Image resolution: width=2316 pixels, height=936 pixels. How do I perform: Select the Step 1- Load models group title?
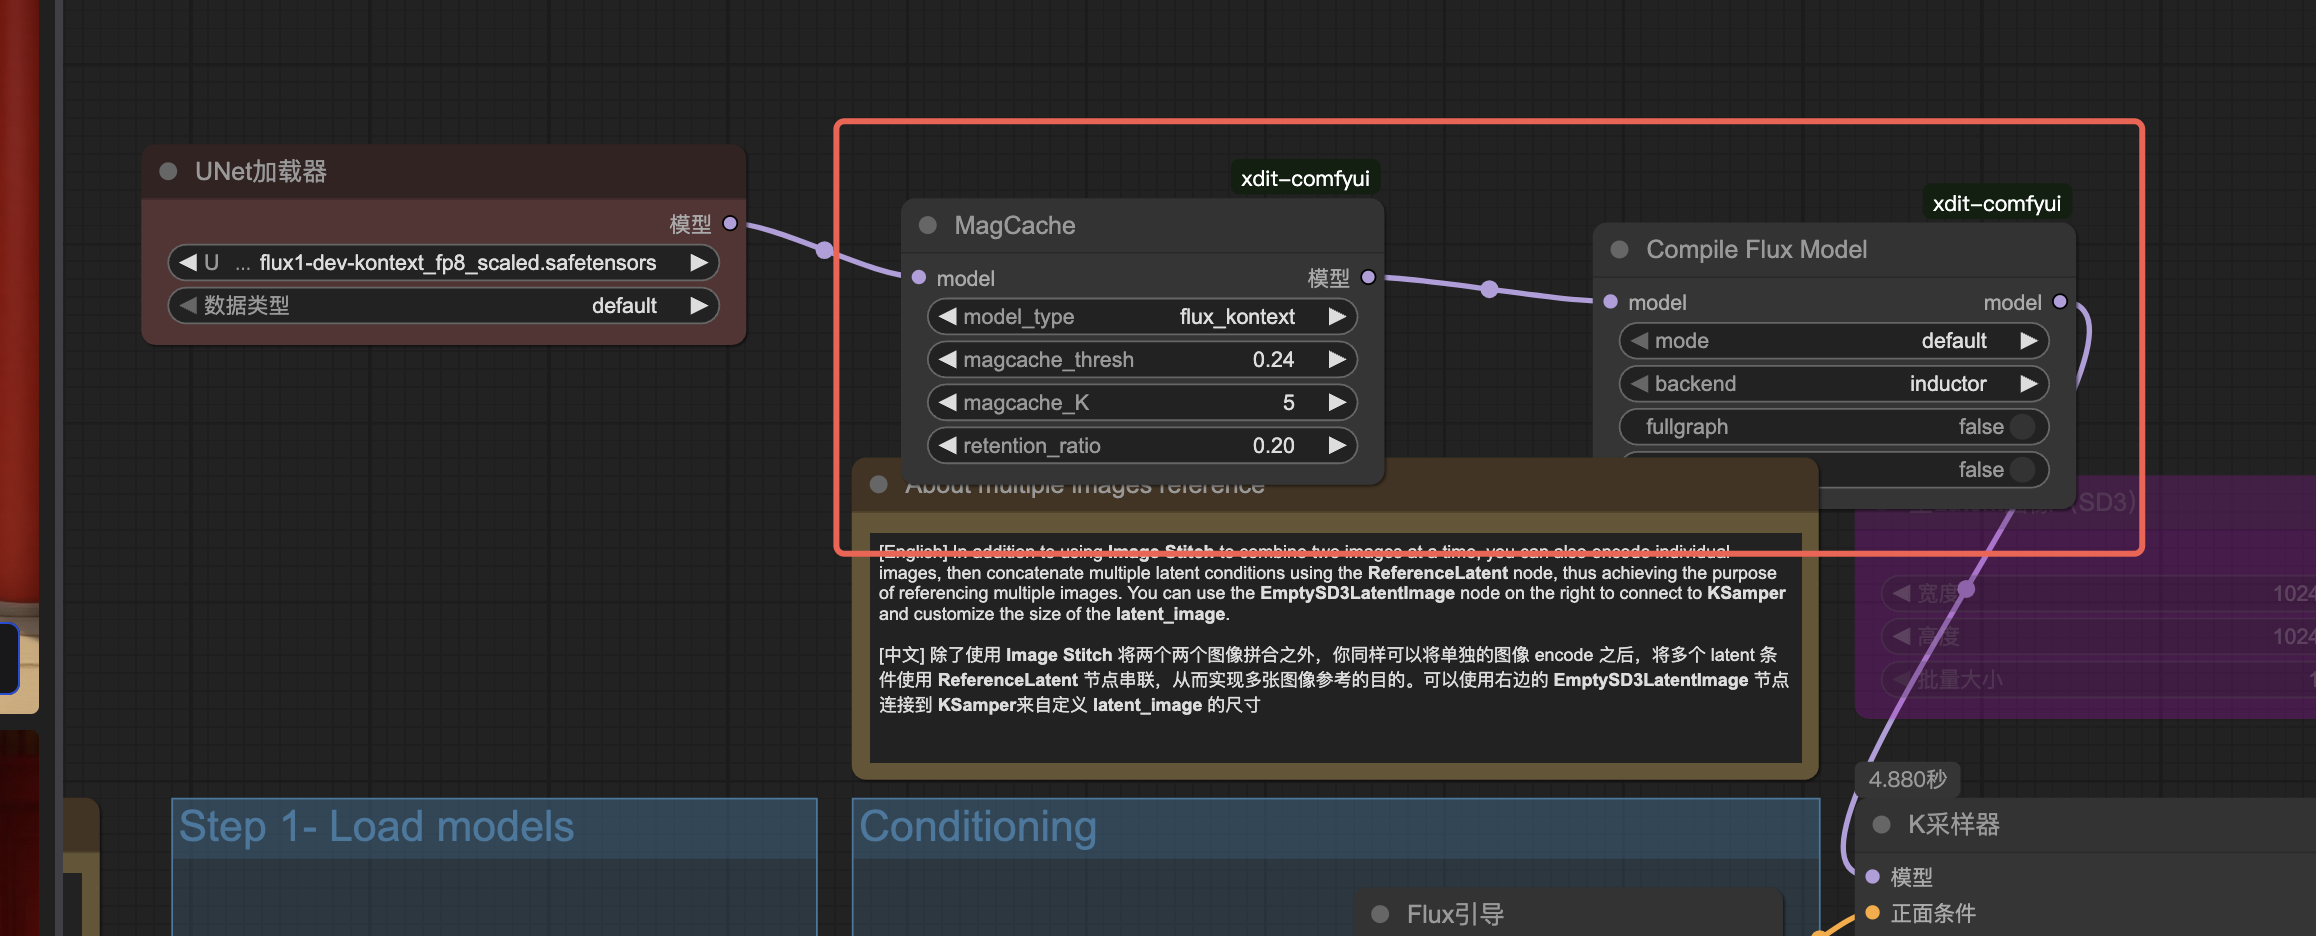point(376,827)
